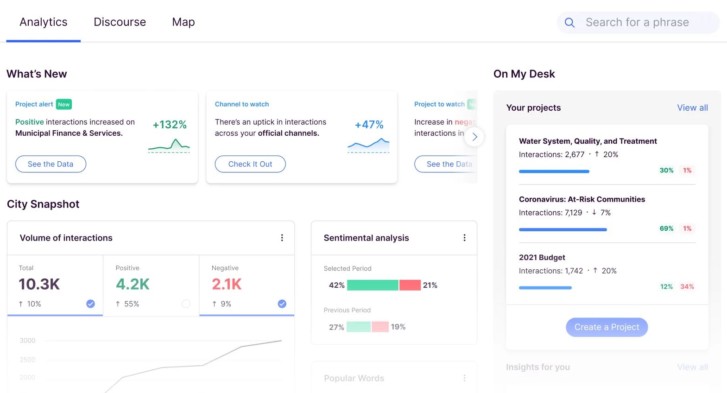The image size is (727, 393).
Task: Click the Municipal Finance & Services text
Action: pos(69,133)
